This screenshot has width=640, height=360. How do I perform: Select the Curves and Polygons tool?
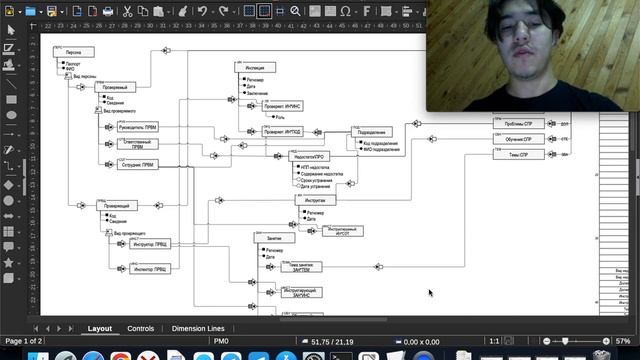[9, 150]
